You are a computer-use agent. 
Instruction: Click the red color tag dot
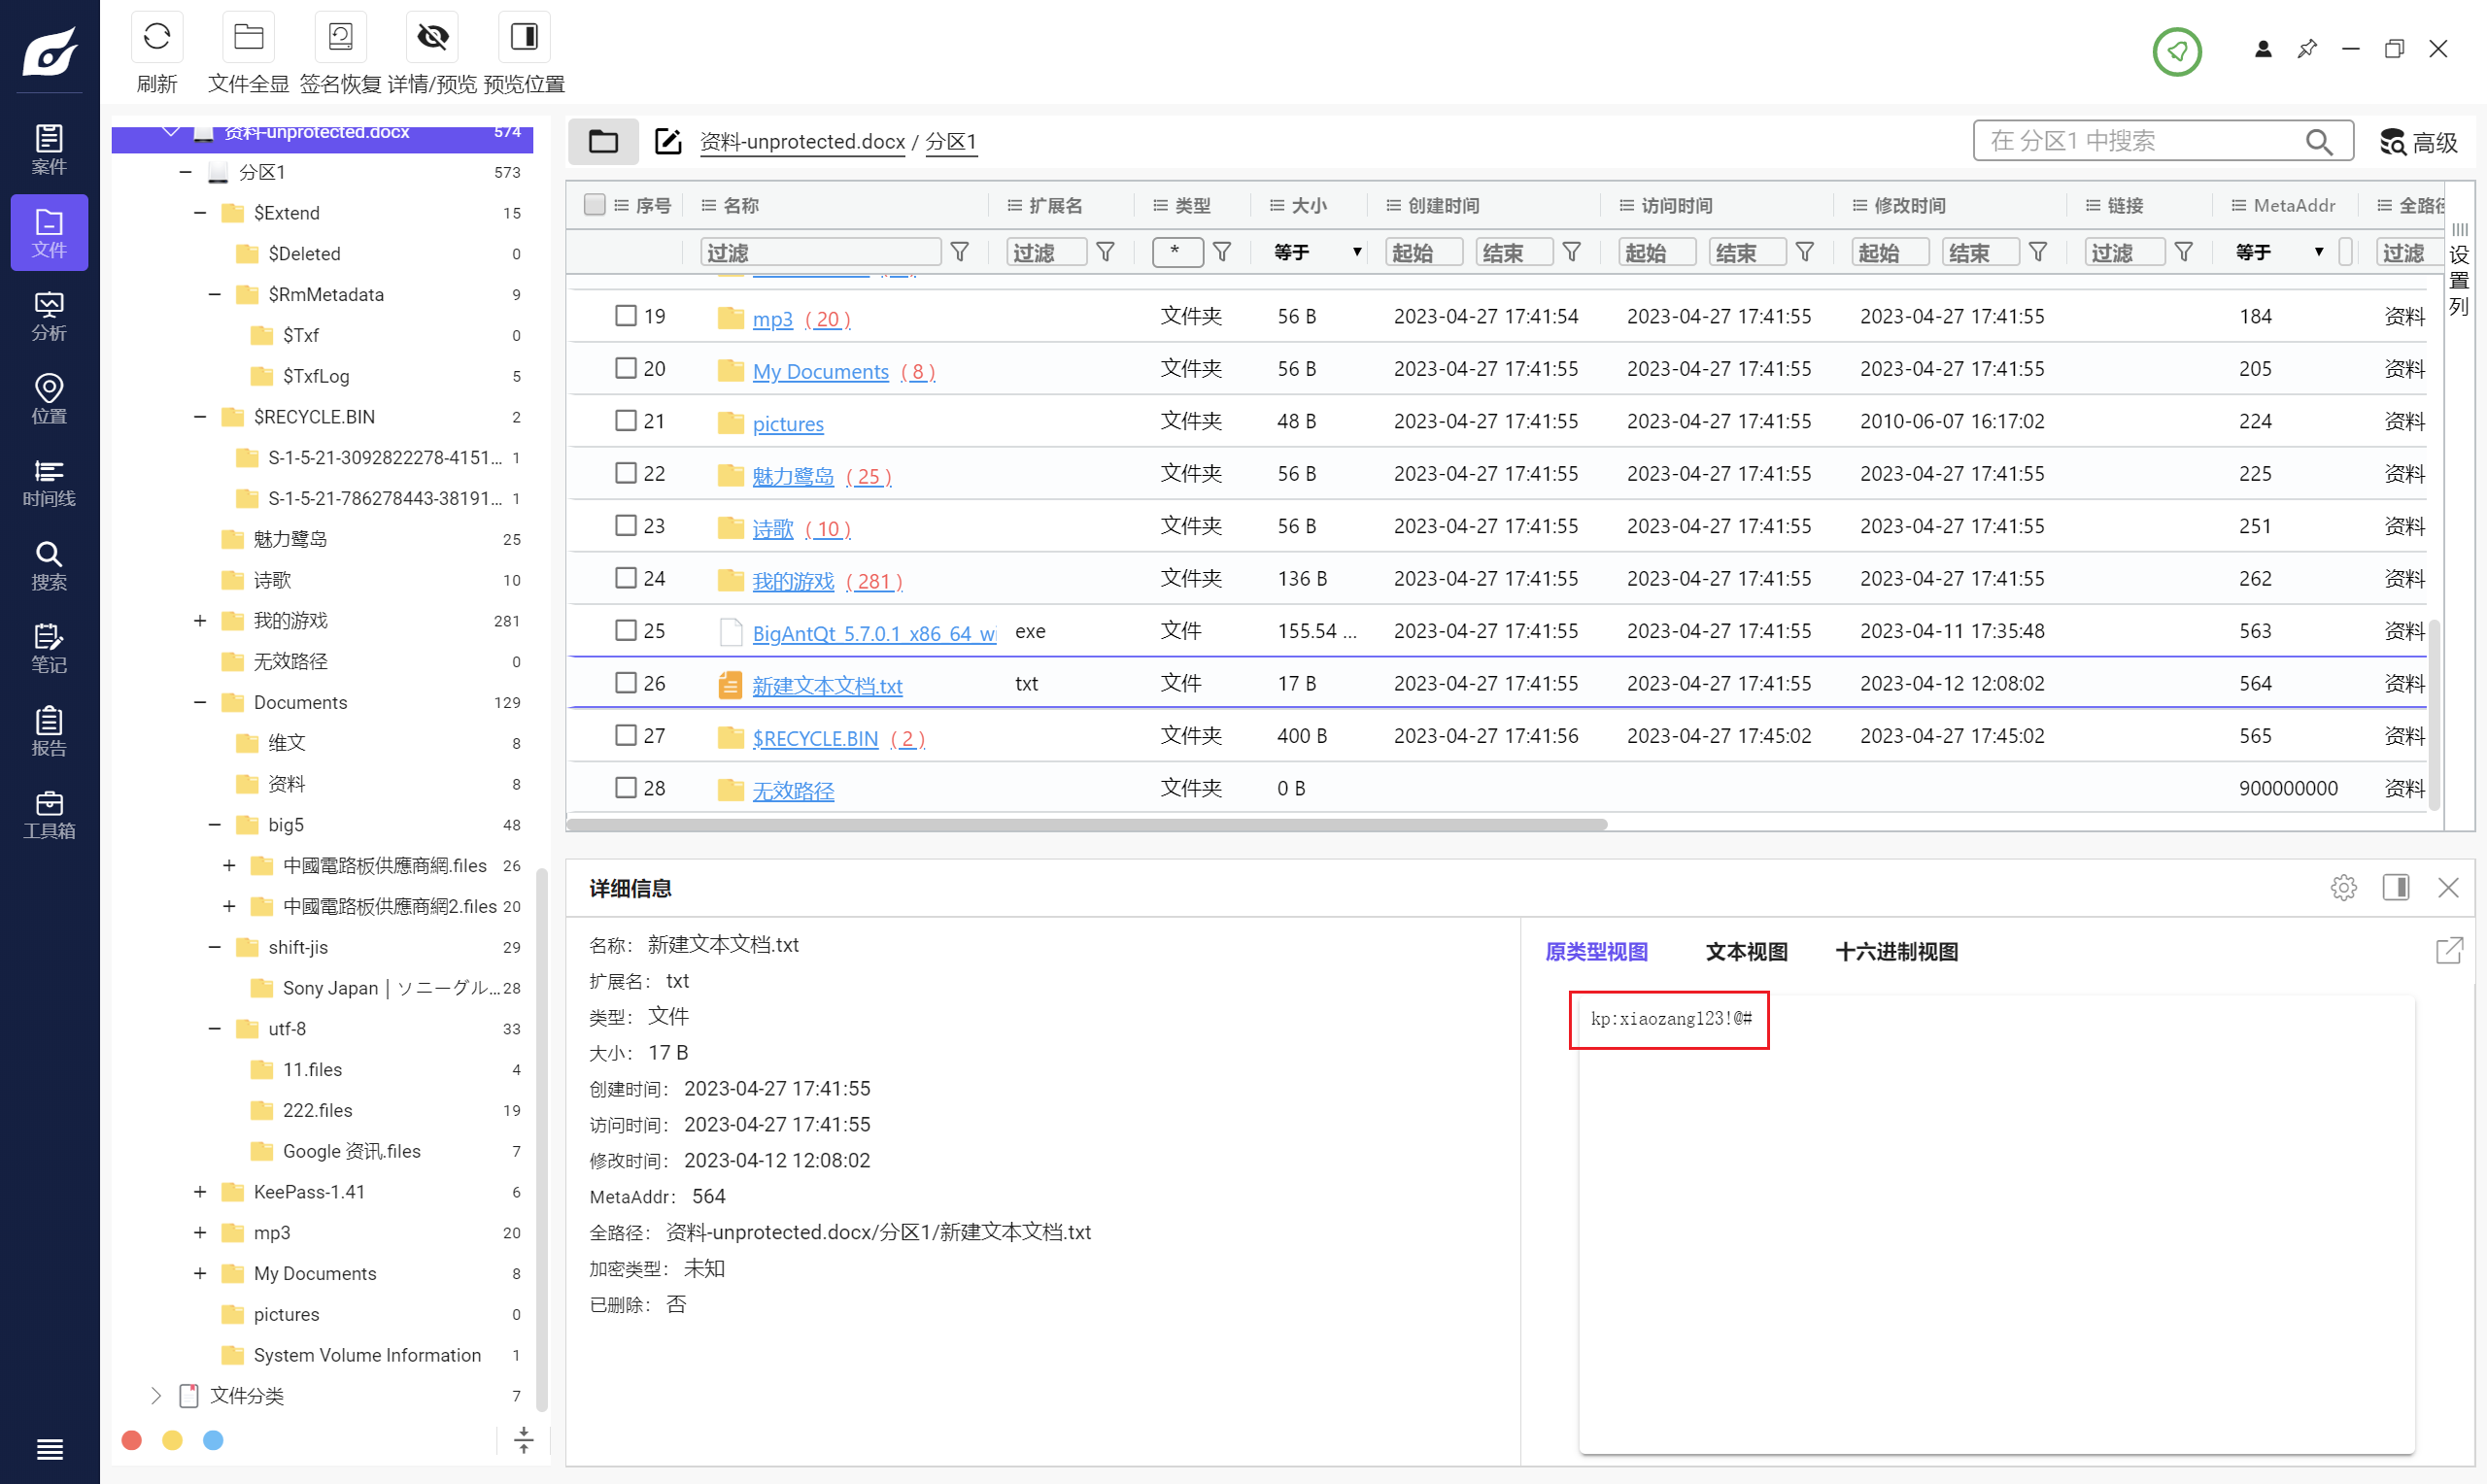[131, 1440]
